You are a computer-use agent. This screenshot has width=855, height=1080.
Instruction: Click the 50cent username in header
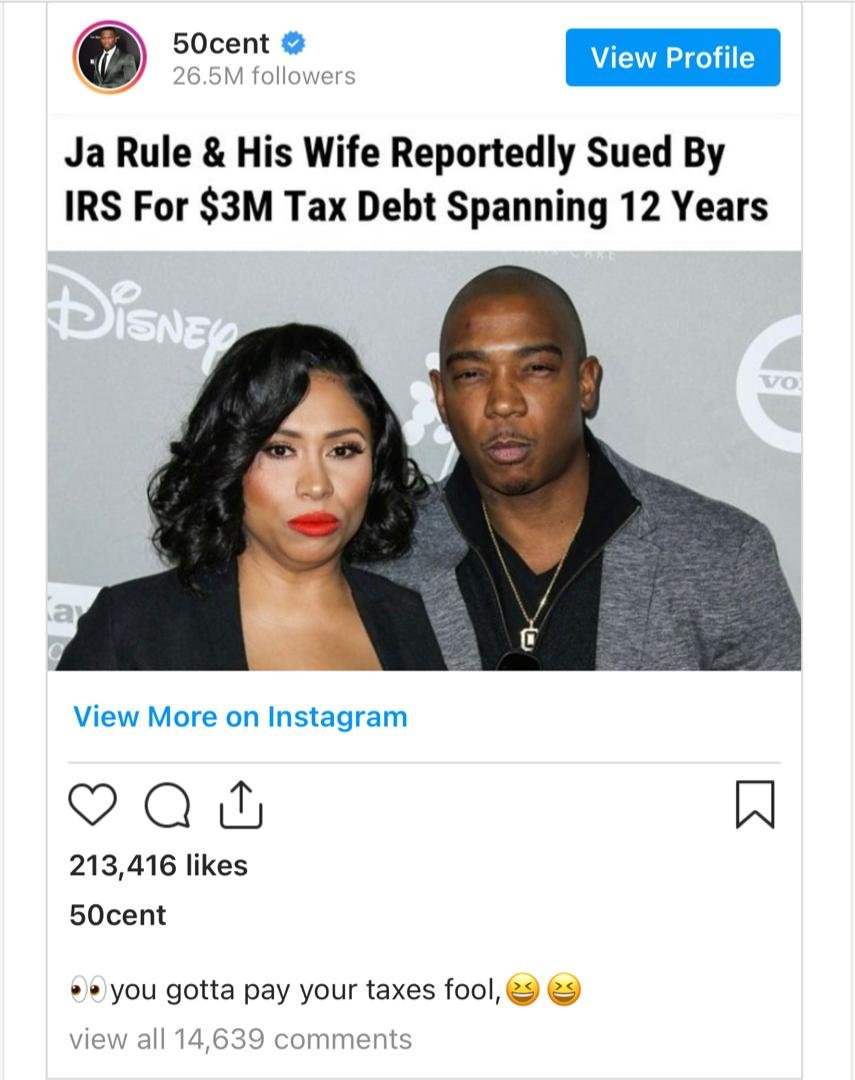220,43
